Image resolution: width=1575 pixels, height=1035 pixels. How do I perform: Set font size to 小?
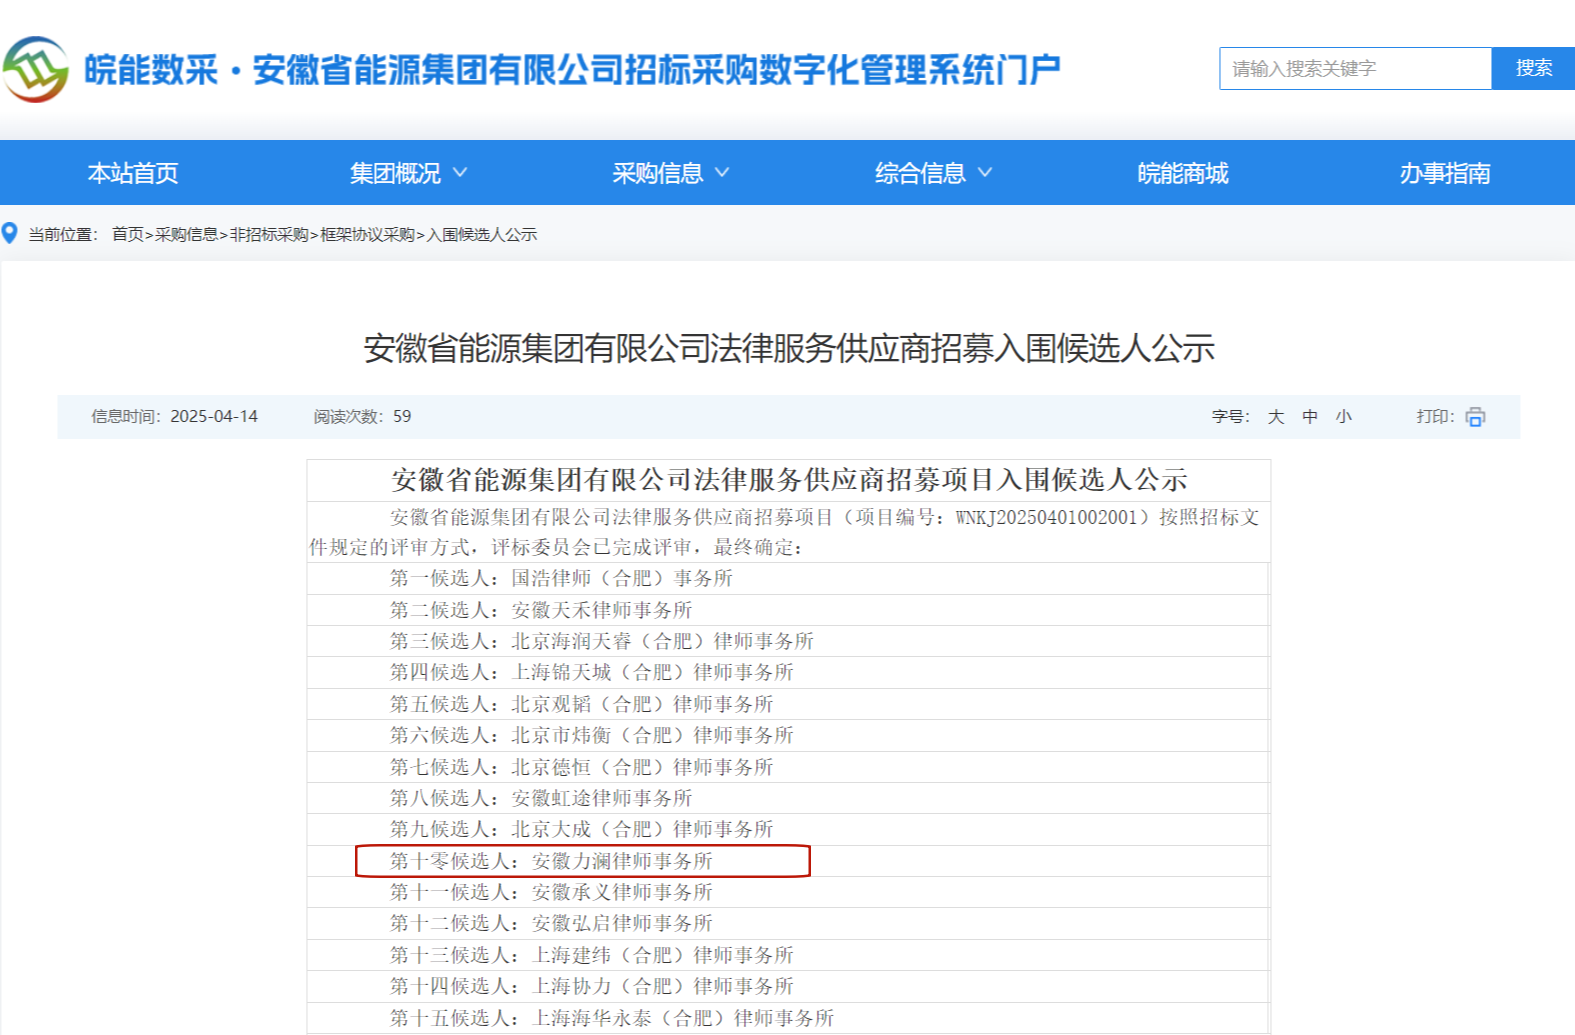coord(1344,417)
